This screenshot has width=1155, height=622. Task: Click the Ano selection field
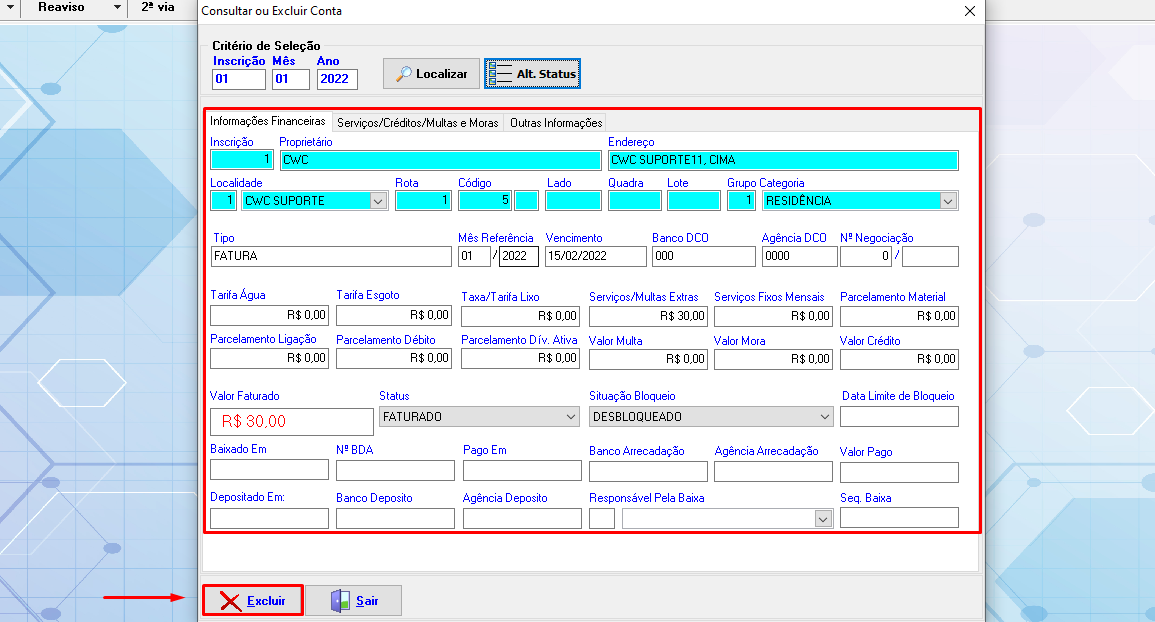(x=337, y=80)
